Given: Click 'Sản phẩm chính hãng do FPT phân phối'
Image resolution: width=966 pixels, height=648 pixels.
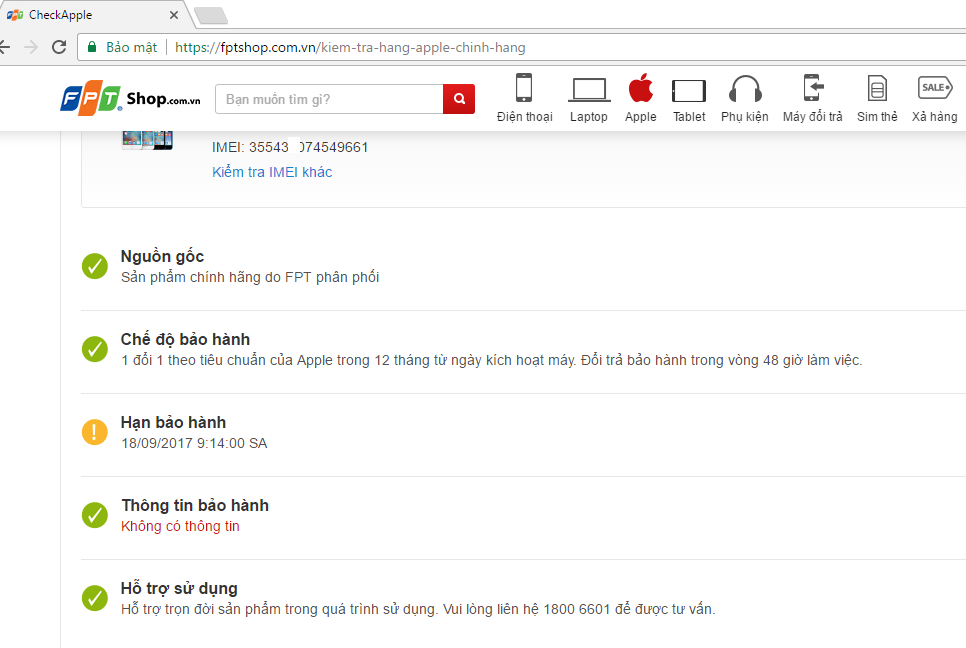Looking at the screenshot, I should [250, 277].
